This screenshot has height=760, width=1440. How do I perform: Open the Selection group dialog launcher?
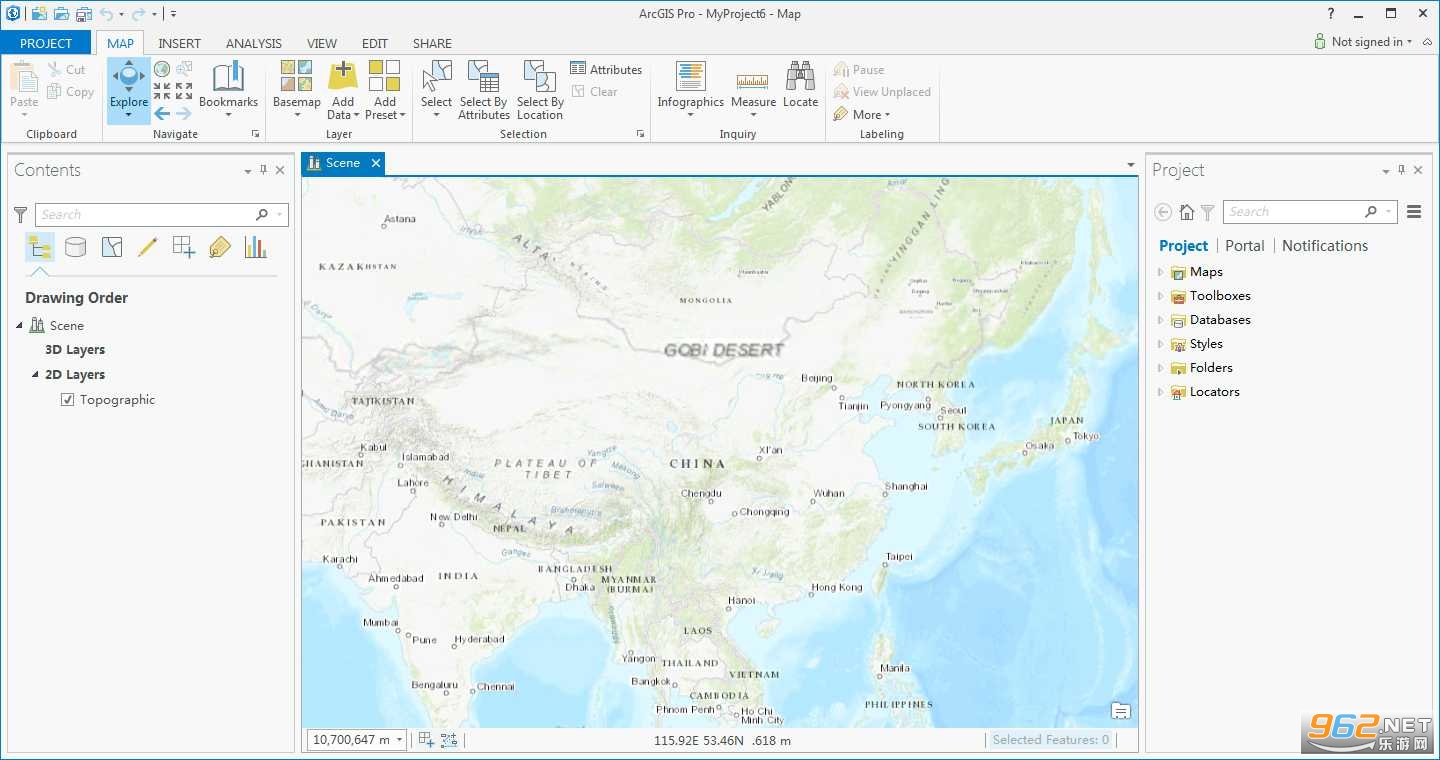640,134
